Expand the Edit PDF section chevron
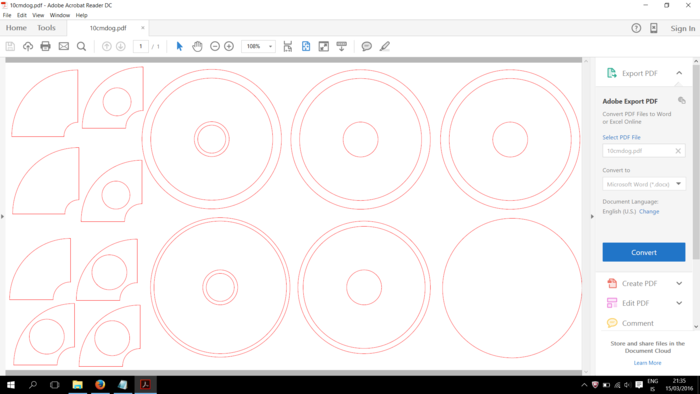The height and width of the screenshot is (394, 700). coord(679,303)
